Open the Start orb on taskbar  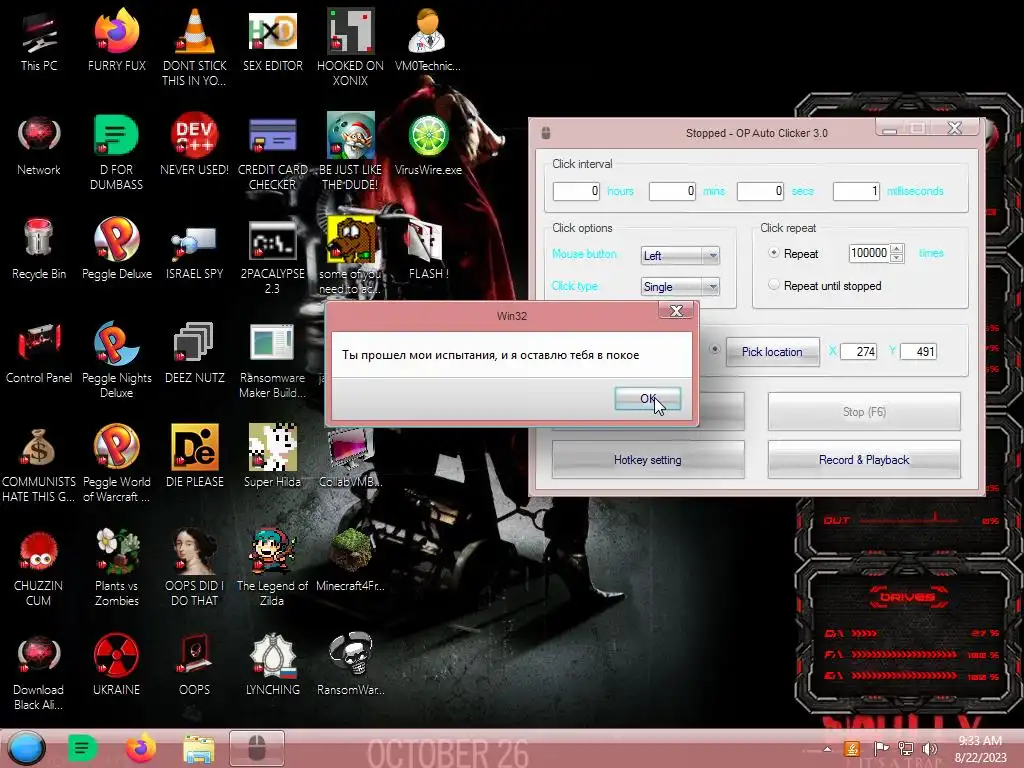click(26, 748)
